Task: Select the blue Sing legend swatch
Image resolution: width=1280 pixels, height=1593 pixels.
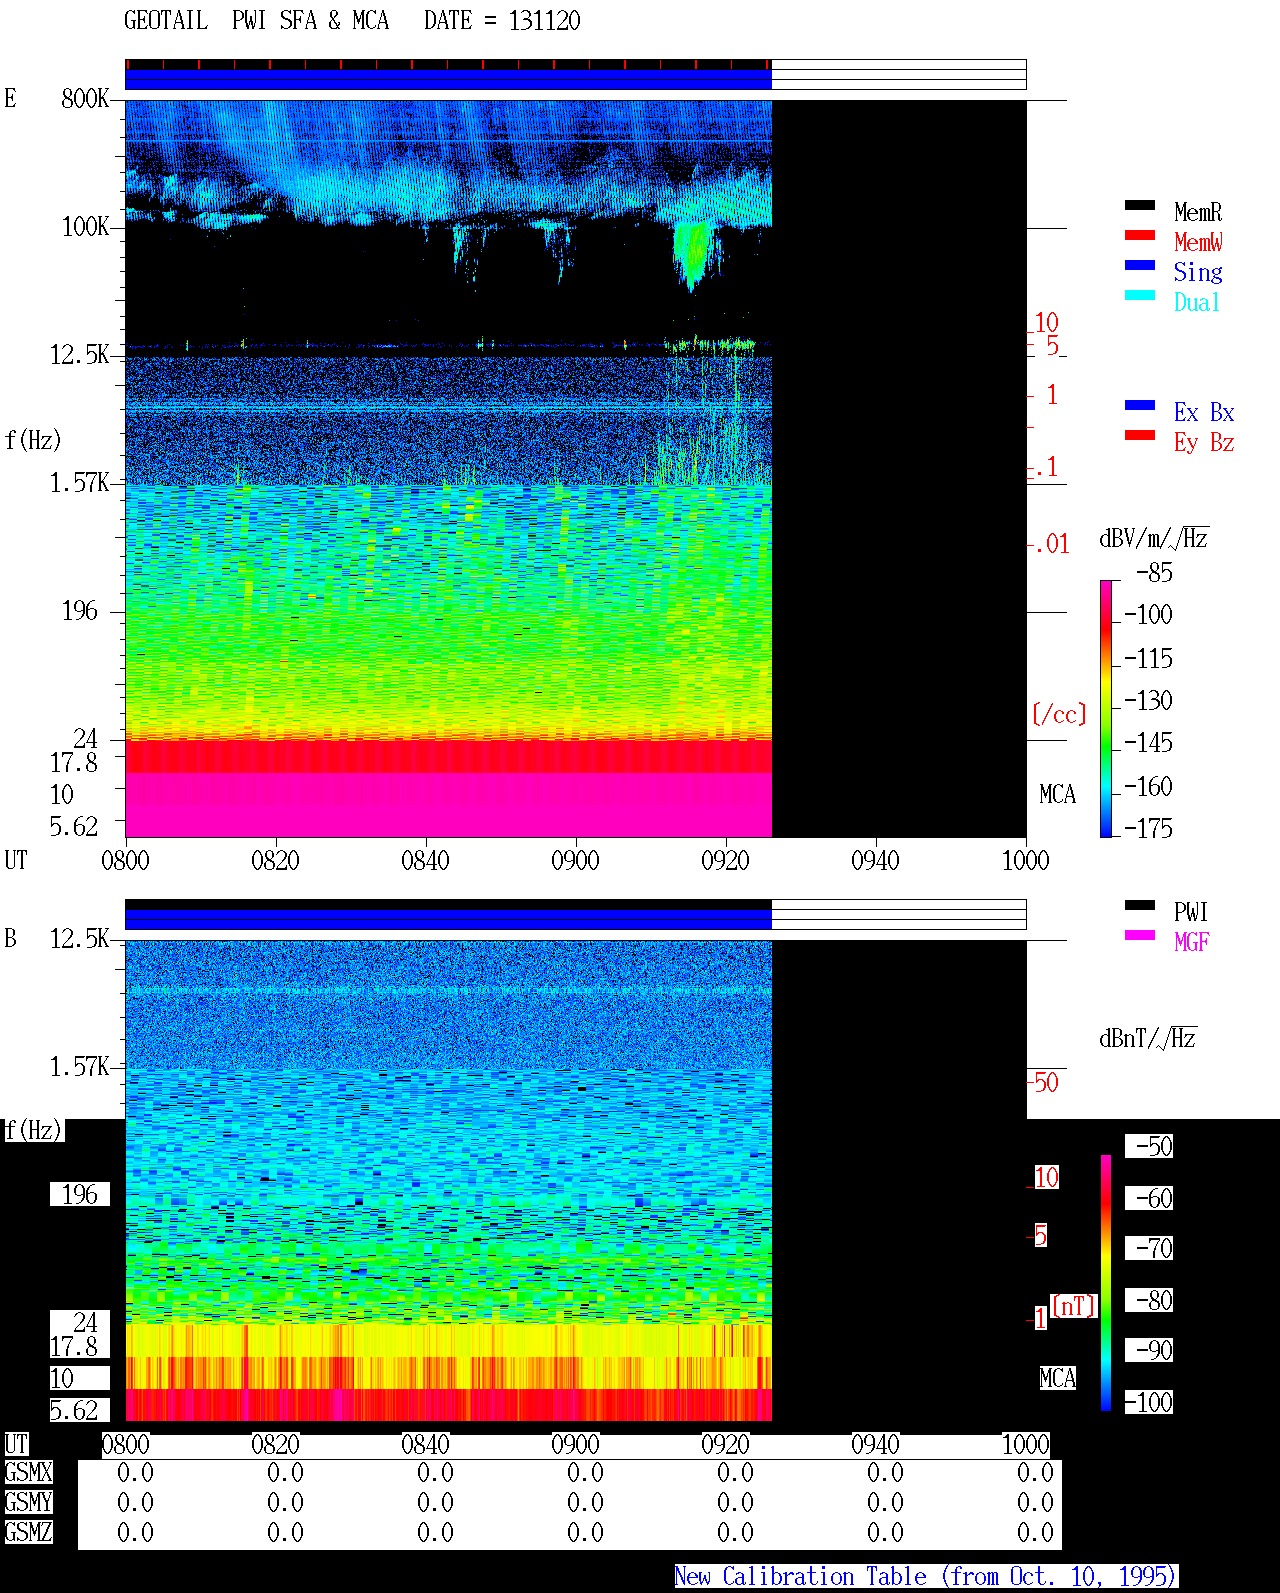Action: point(1139,265)
